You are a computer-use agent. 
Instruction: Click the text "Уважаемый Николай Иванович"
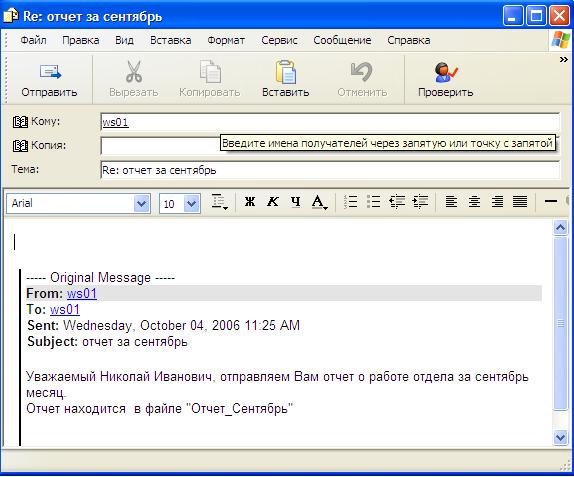click(x=119, y=377)
